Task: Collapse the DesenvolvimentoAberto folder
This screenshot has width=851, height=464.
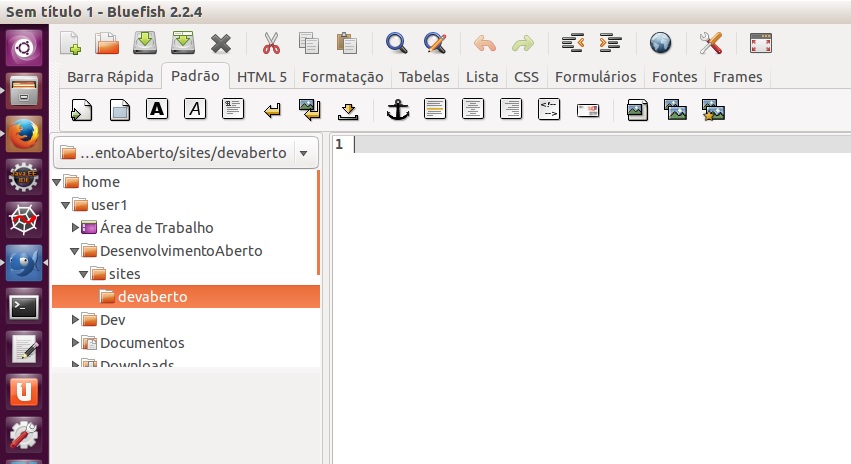Action: (75, 251)
